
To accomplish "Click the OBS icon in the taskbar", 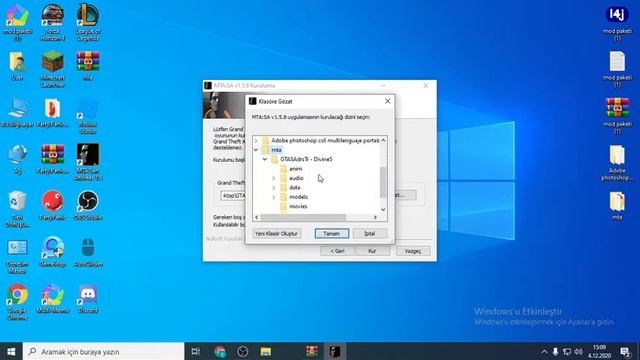I will point(243,351).
